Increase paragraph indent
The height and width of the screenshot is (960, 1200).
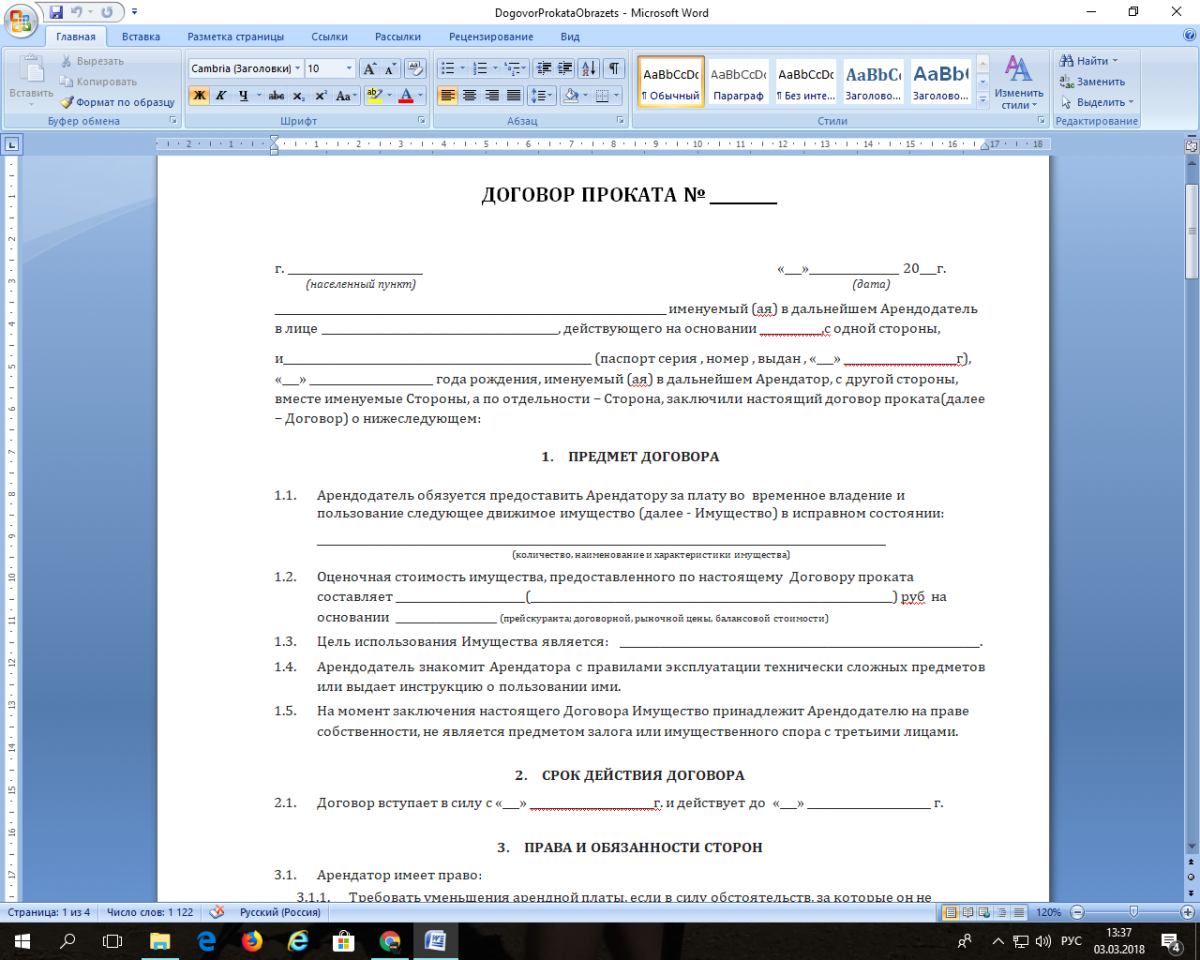point(565,69)
